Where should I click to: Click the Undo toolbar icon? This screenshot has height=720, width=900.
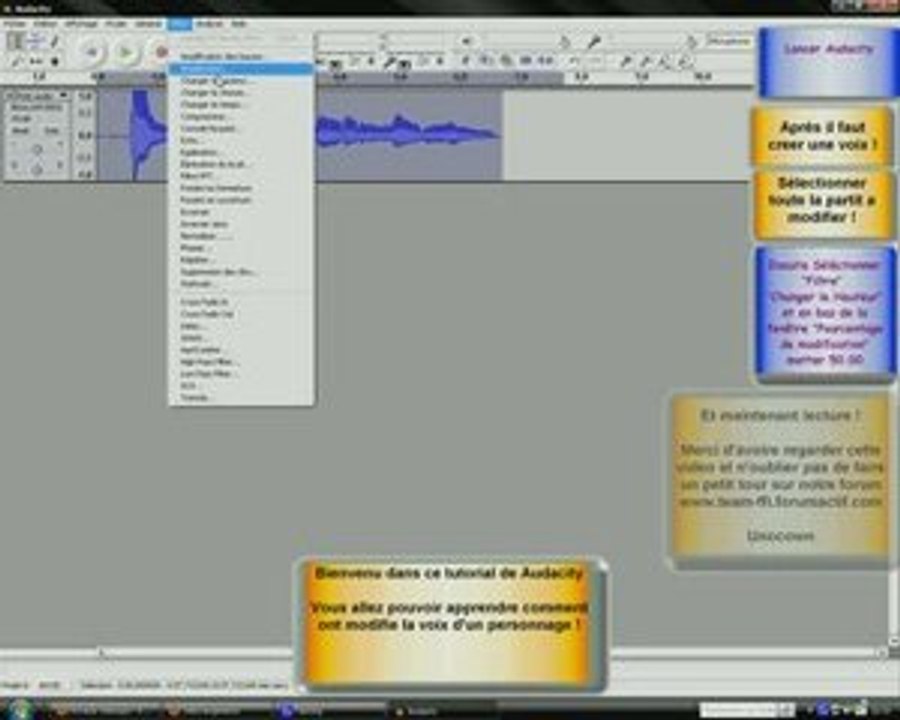click(576, 61)
